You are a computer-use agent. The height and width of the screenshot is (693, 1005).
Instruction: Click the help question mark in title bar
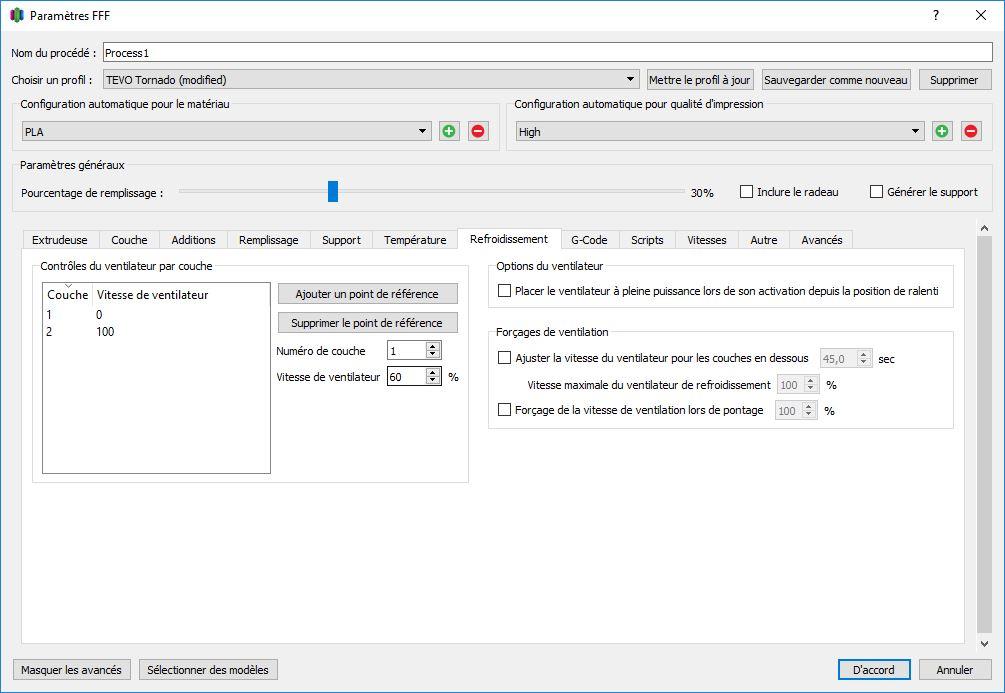[936, 15]
